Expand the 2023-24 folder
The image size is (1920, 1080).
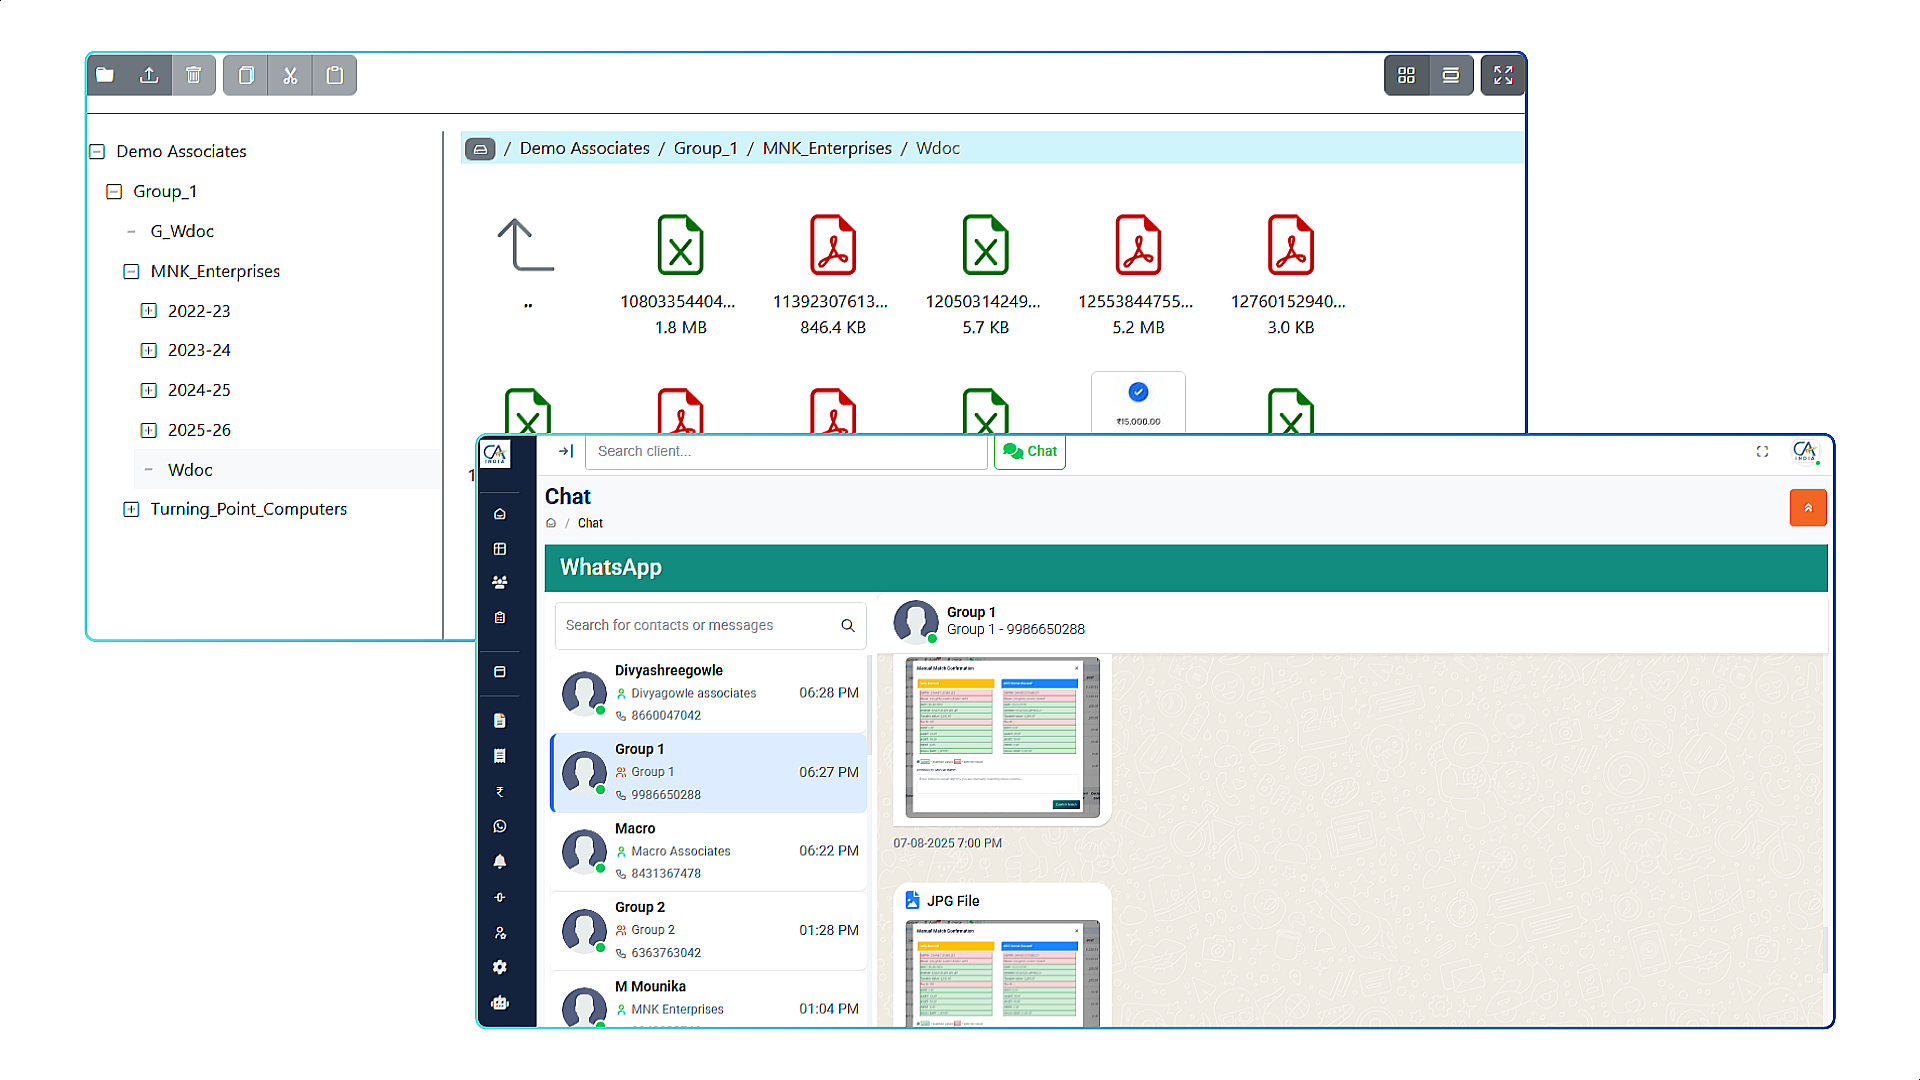pos(148,350)
